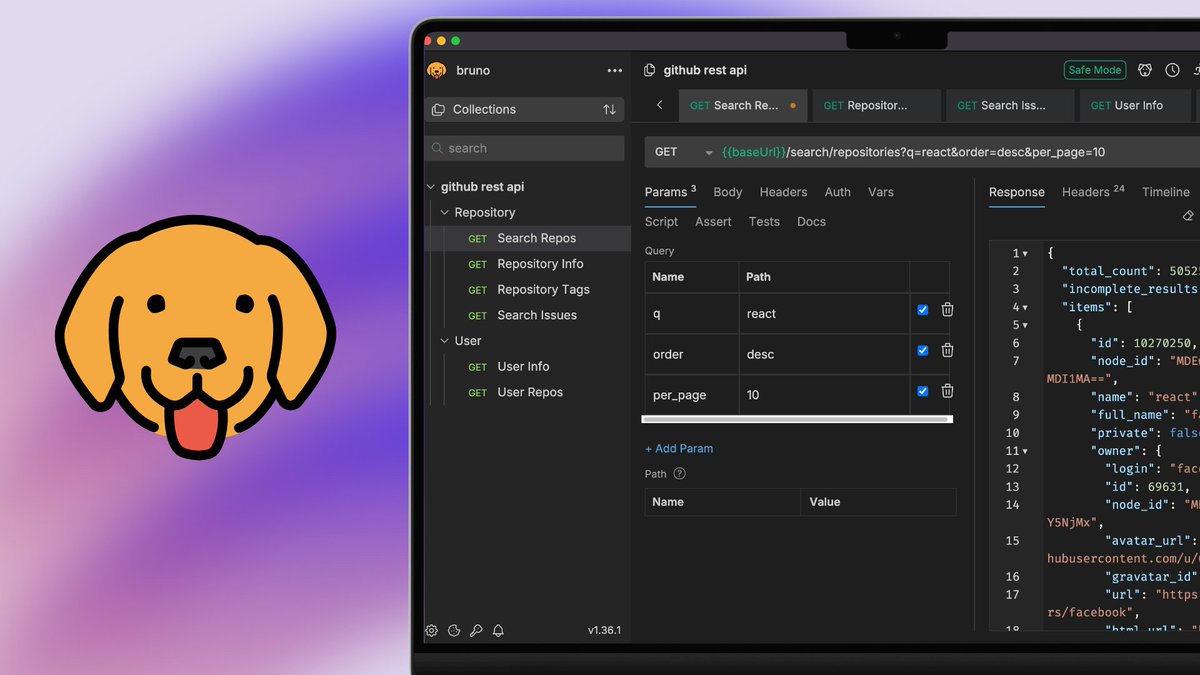
Task: Open the Docs tab
Action: (x=811, y=222)
